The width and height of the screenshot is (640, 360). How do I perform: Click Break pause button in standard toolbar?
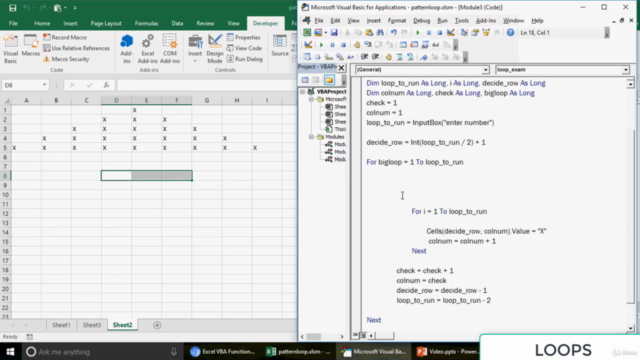click(429, 33)
